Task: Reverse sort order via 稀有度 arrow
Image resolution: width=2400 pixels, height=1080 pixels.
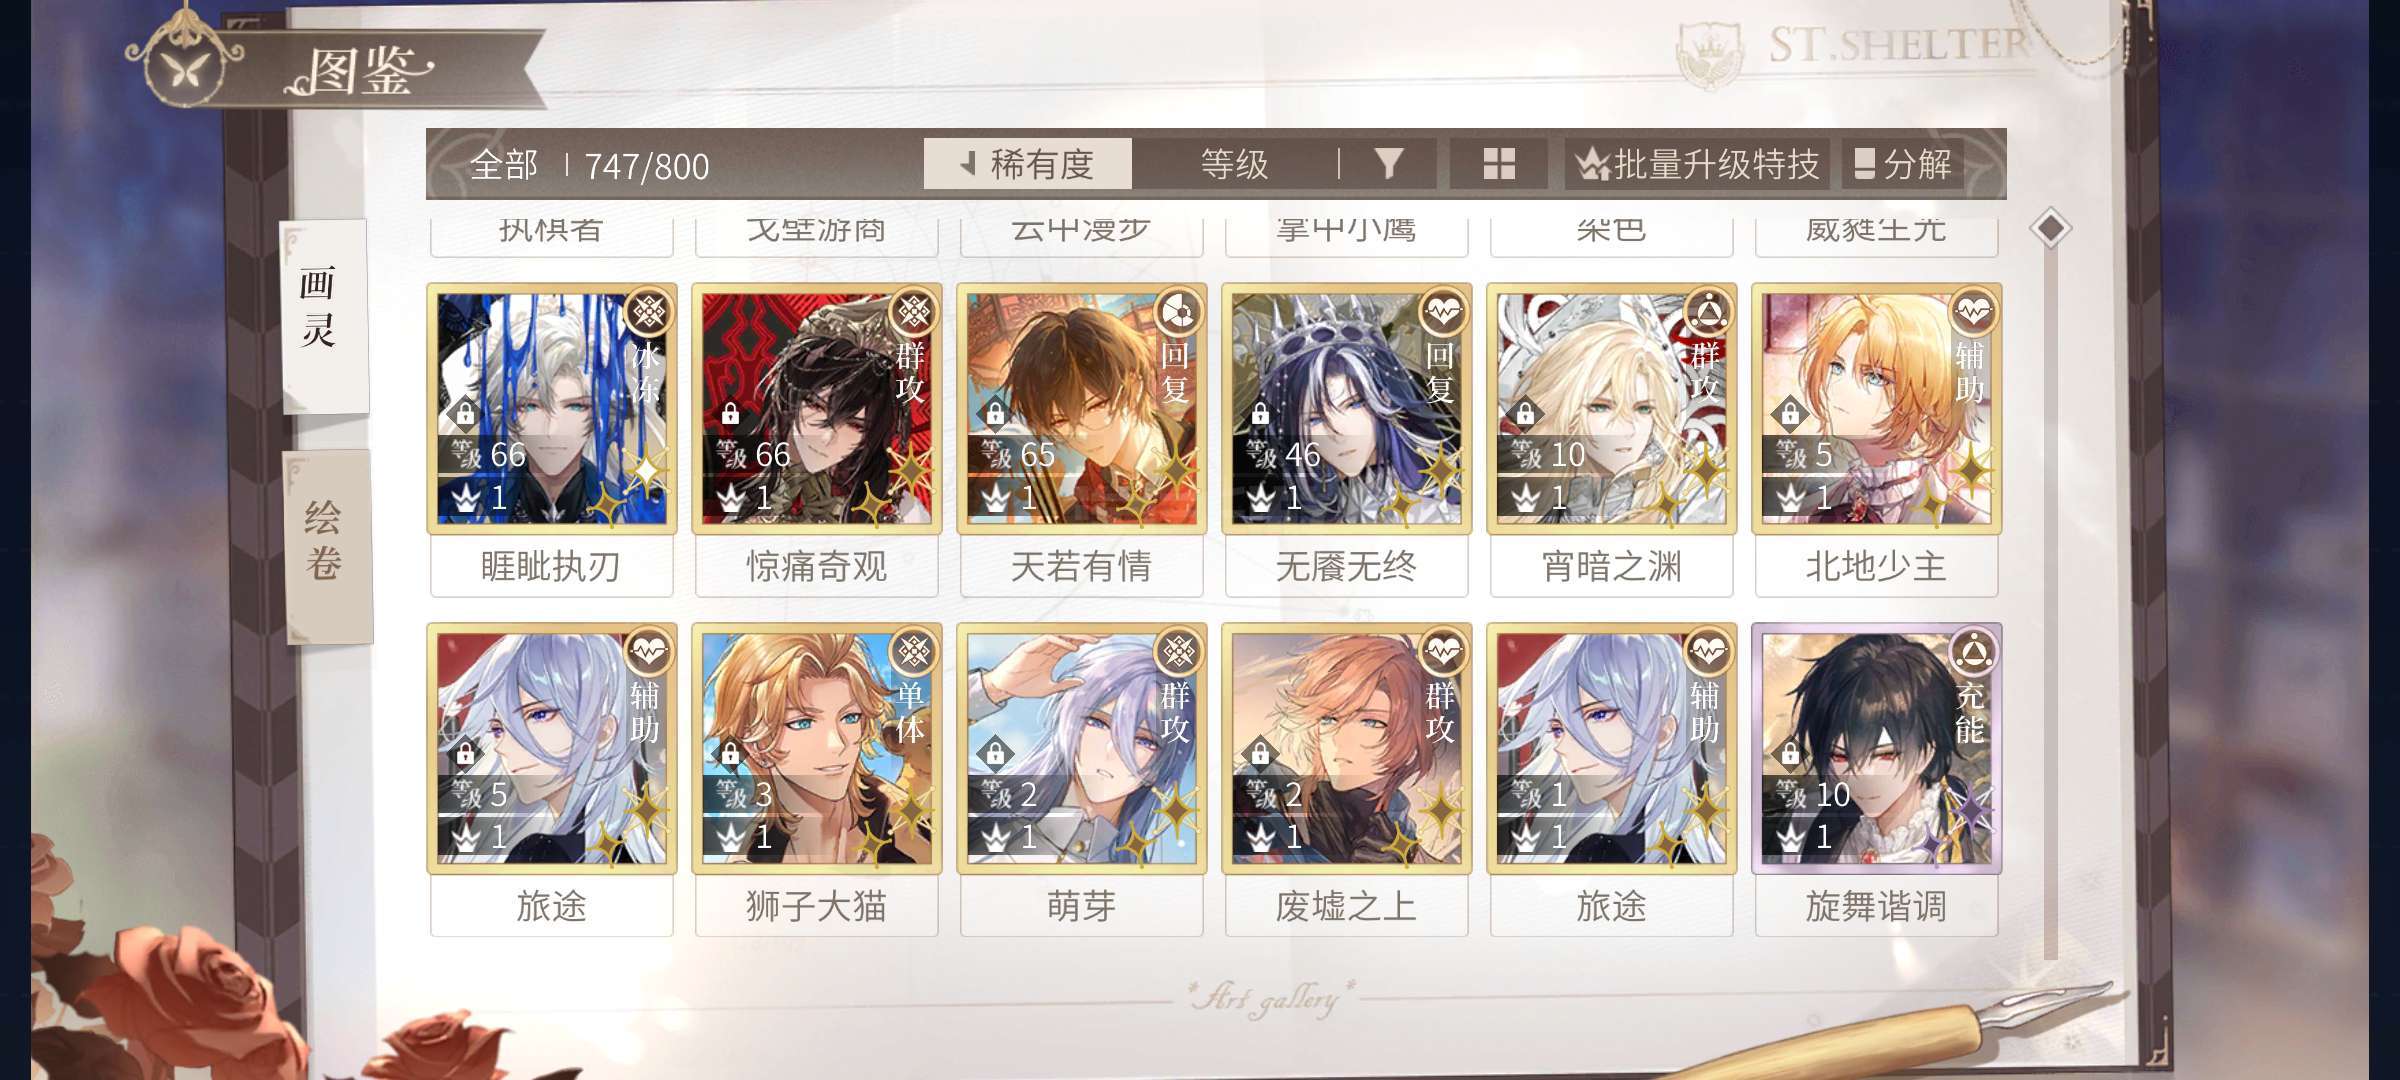Action: click(x=968, y=163)
